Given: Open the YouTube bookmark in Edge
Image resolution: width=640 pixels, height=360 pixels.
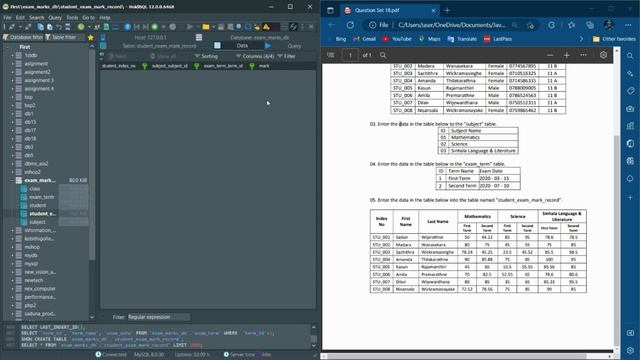Looking at the screenshot, I should [397, 39].
